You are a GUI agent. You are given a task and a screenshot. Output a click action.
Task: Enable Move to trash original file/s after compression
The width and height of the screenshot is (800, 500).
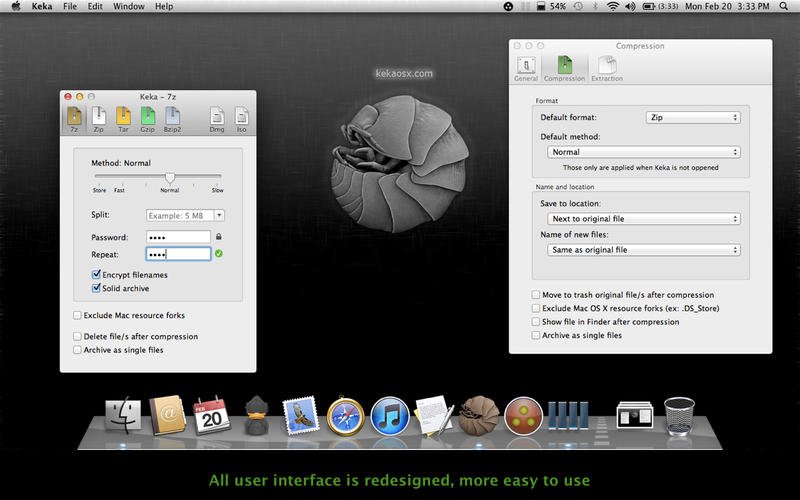(536, 294)
